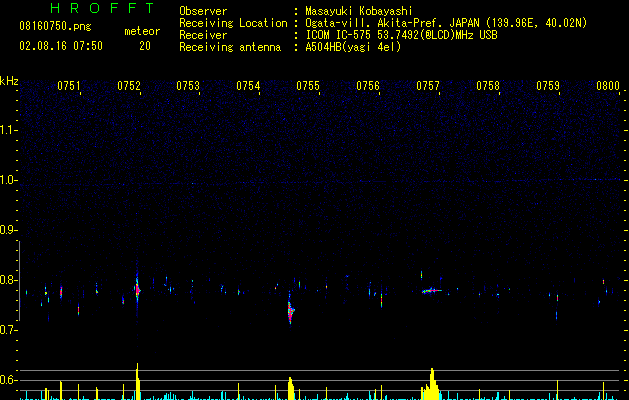This screenshot has height=400, width=629.
Task: Click the tall yellow power peak at 0752
Action: point(138,381)
